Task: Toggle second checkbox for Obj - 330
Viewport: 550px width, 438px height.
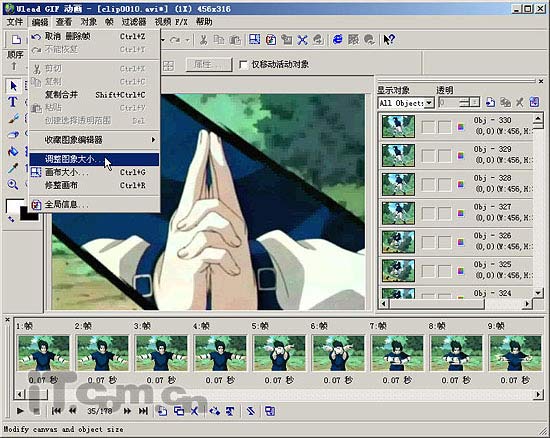Action: click(x=444, y=127)
